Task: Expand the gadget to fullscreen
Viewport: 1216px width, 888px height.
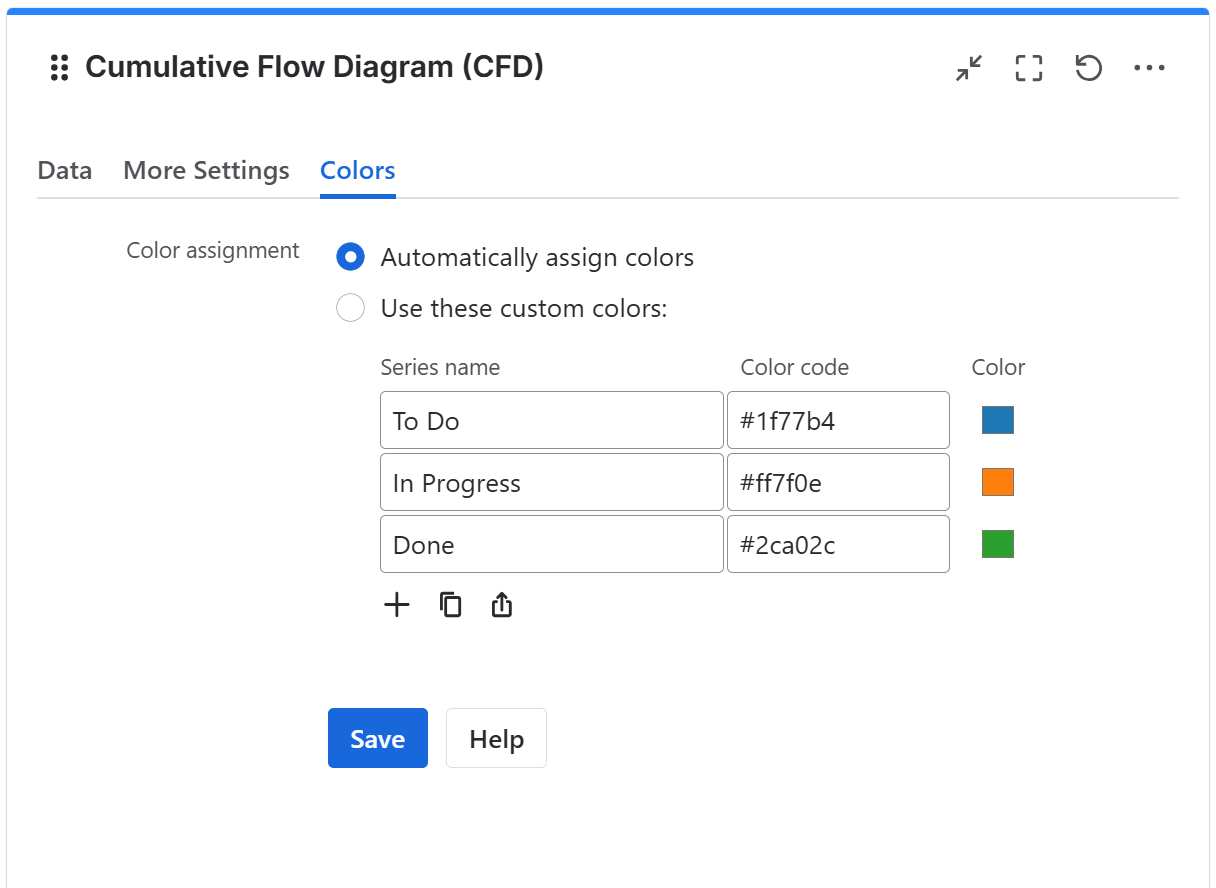Action: (1028, 68)
